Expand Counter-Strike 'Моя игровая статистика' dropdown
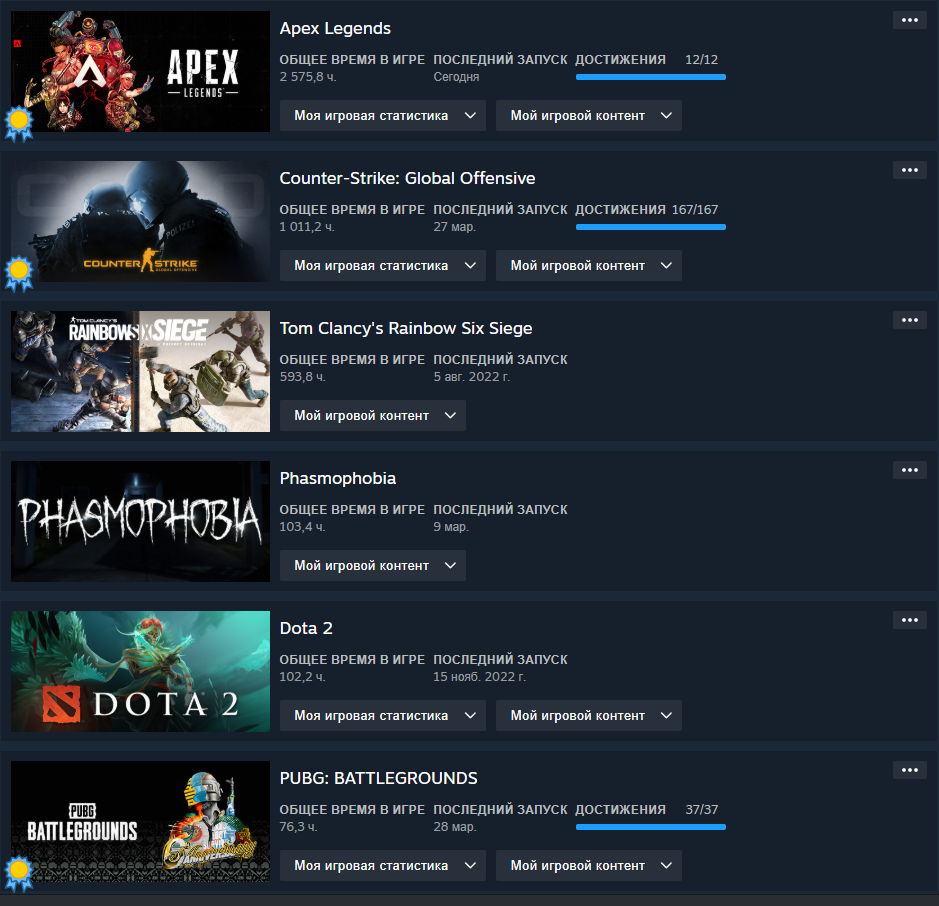 tap(383, 265)
